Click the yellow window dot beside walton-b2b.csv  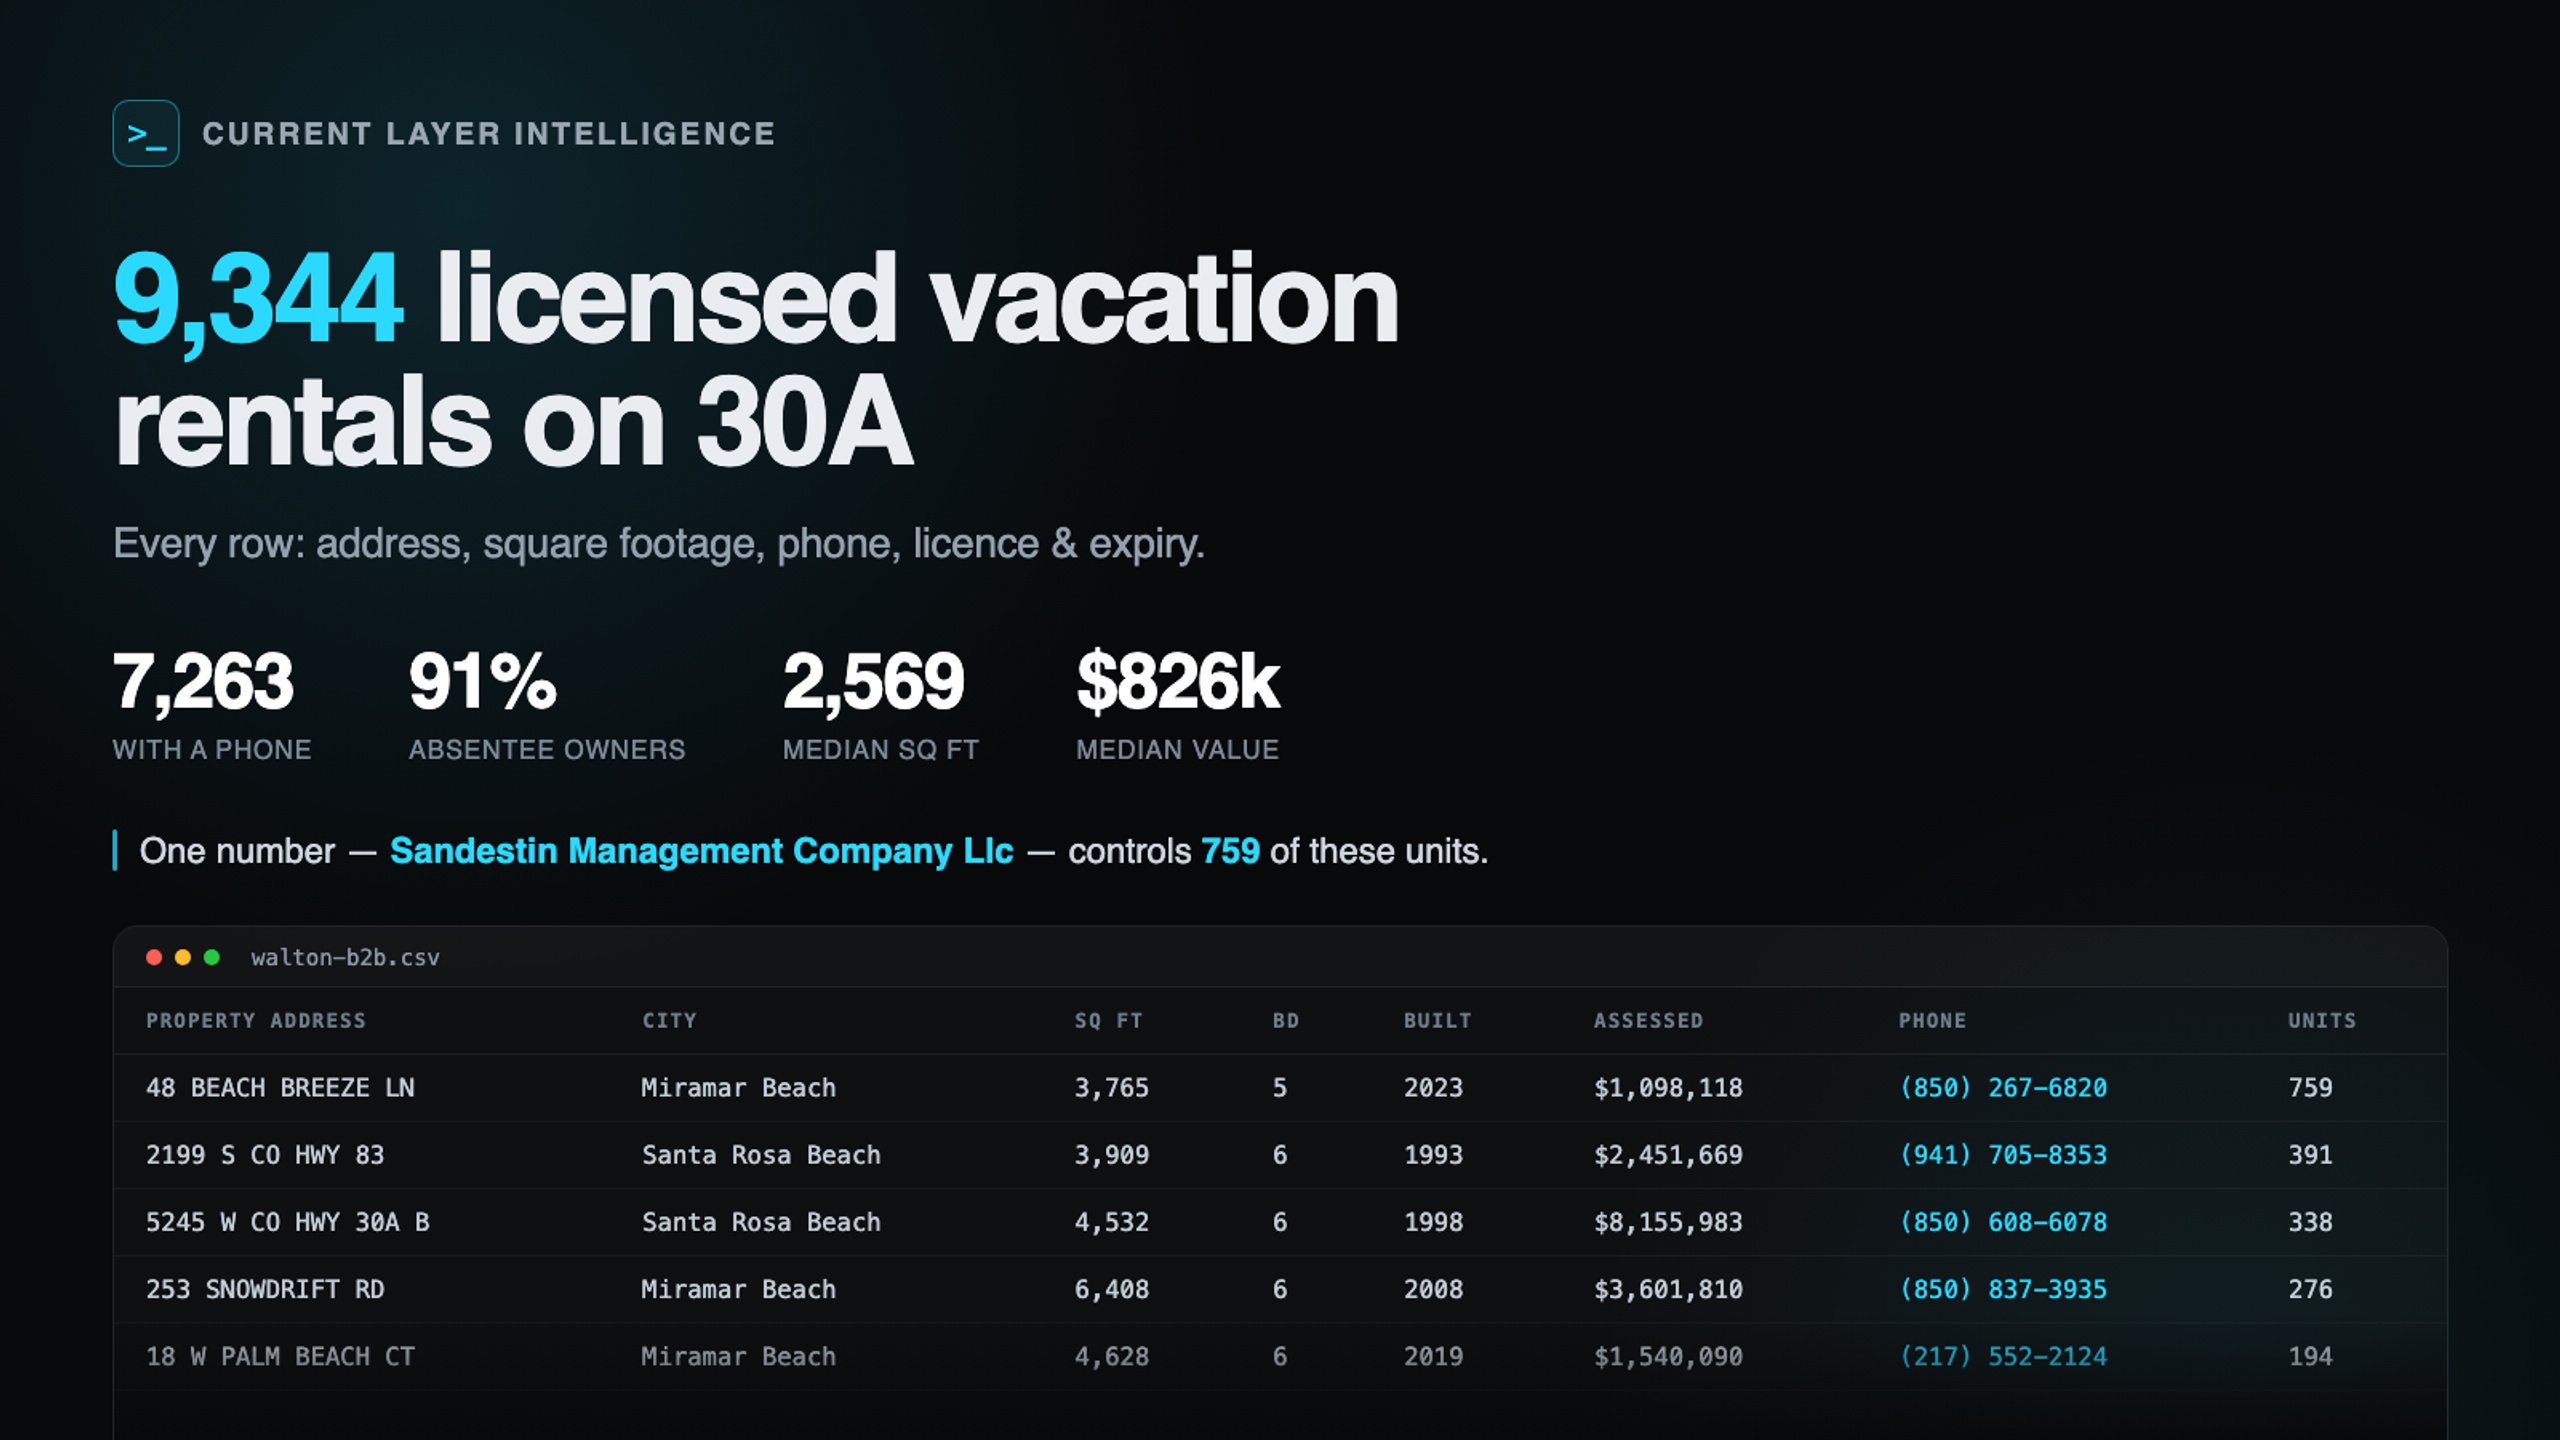coord(183,957)
